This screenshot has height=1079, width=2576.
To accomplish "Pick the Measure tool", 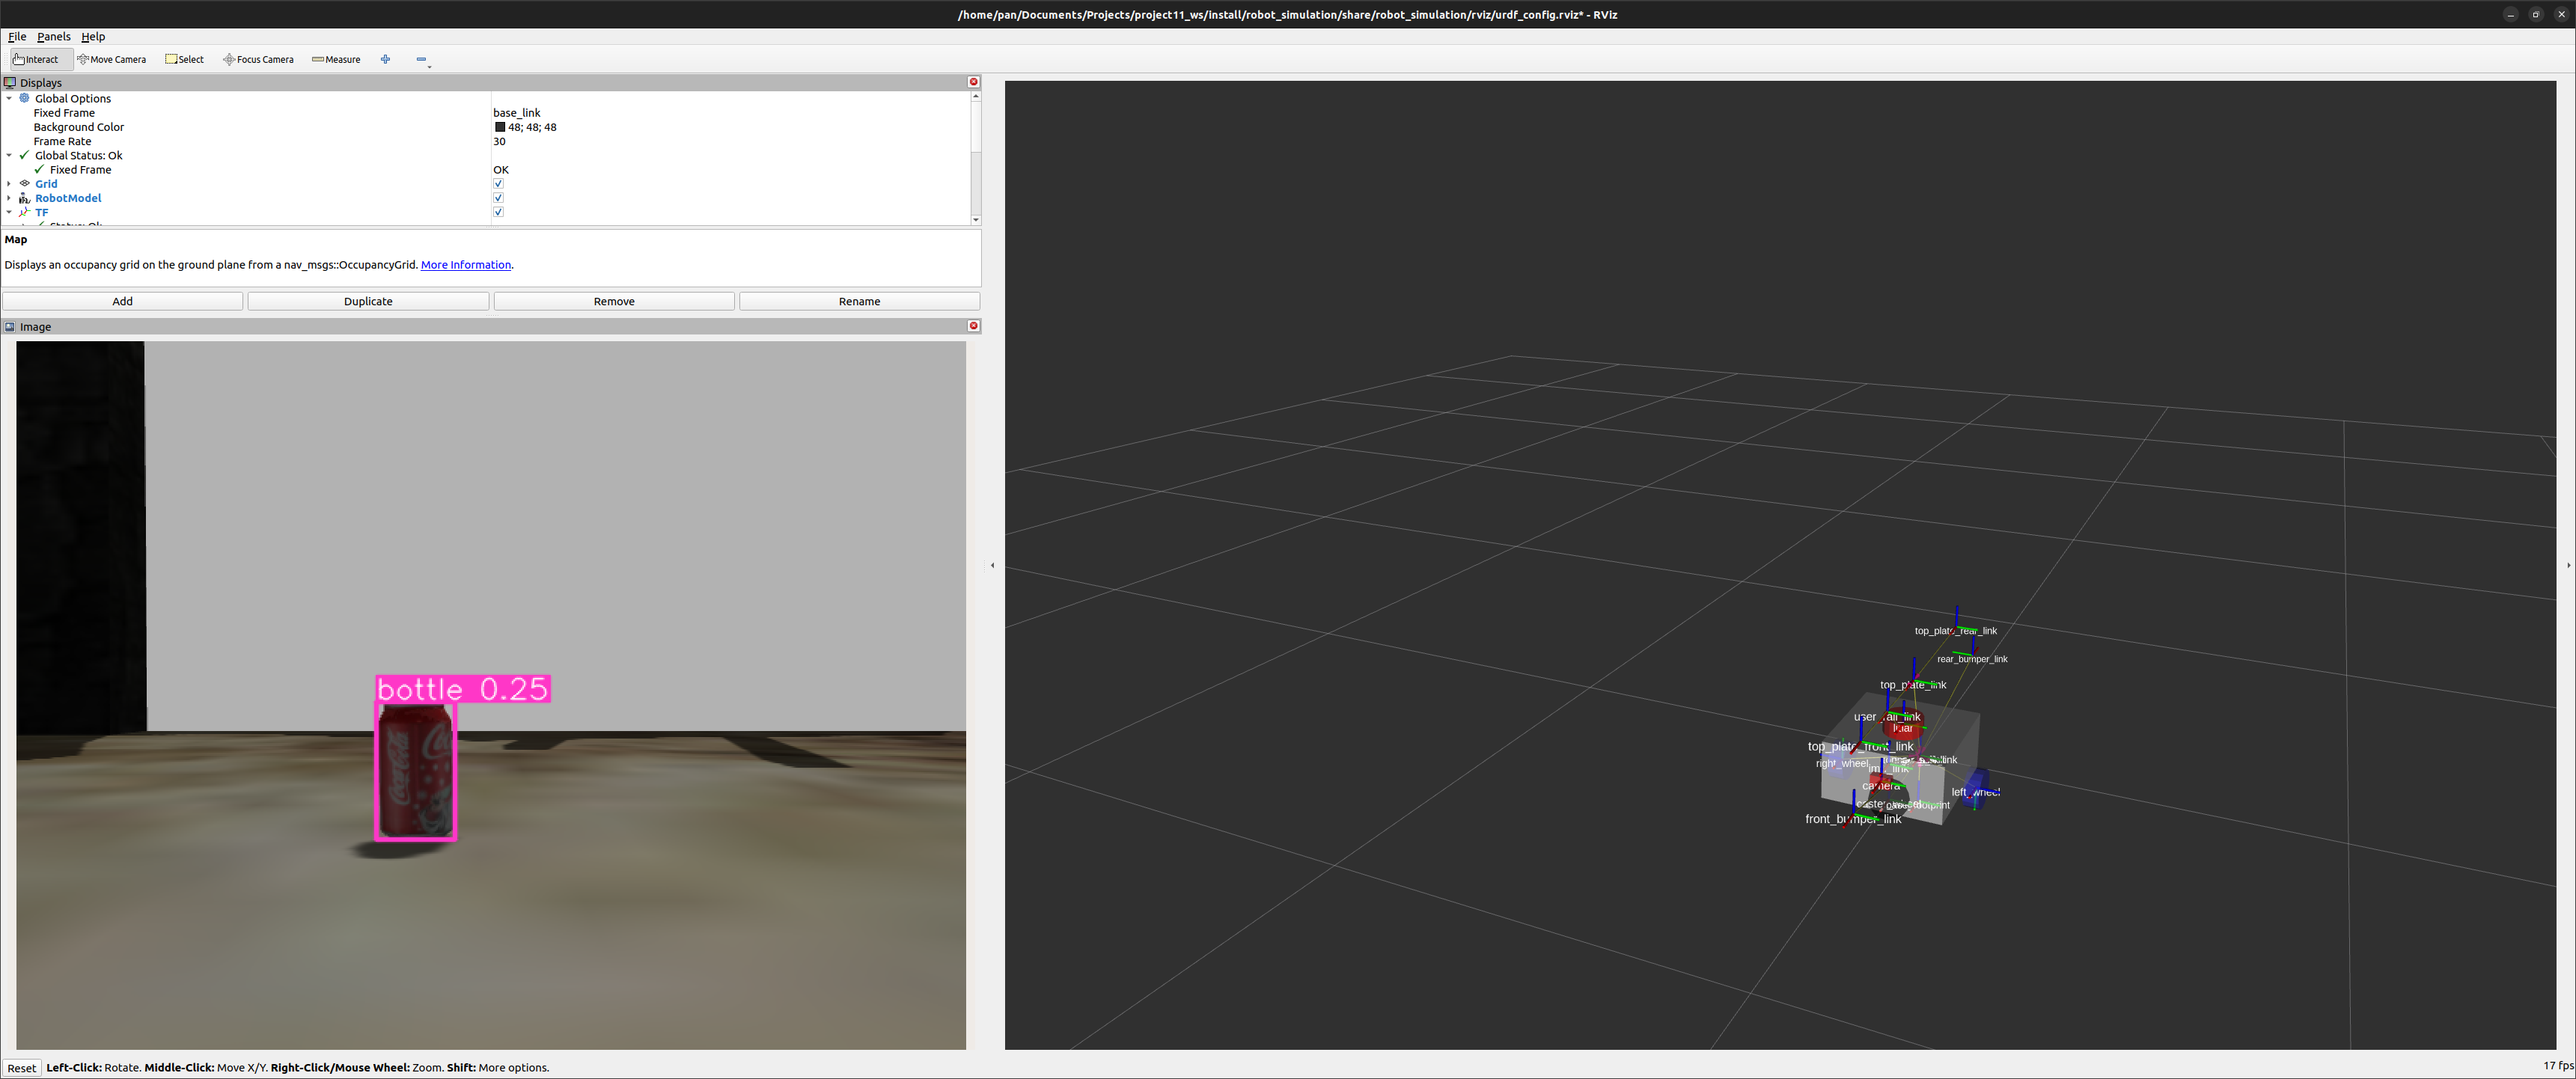I will pos(337,59).
